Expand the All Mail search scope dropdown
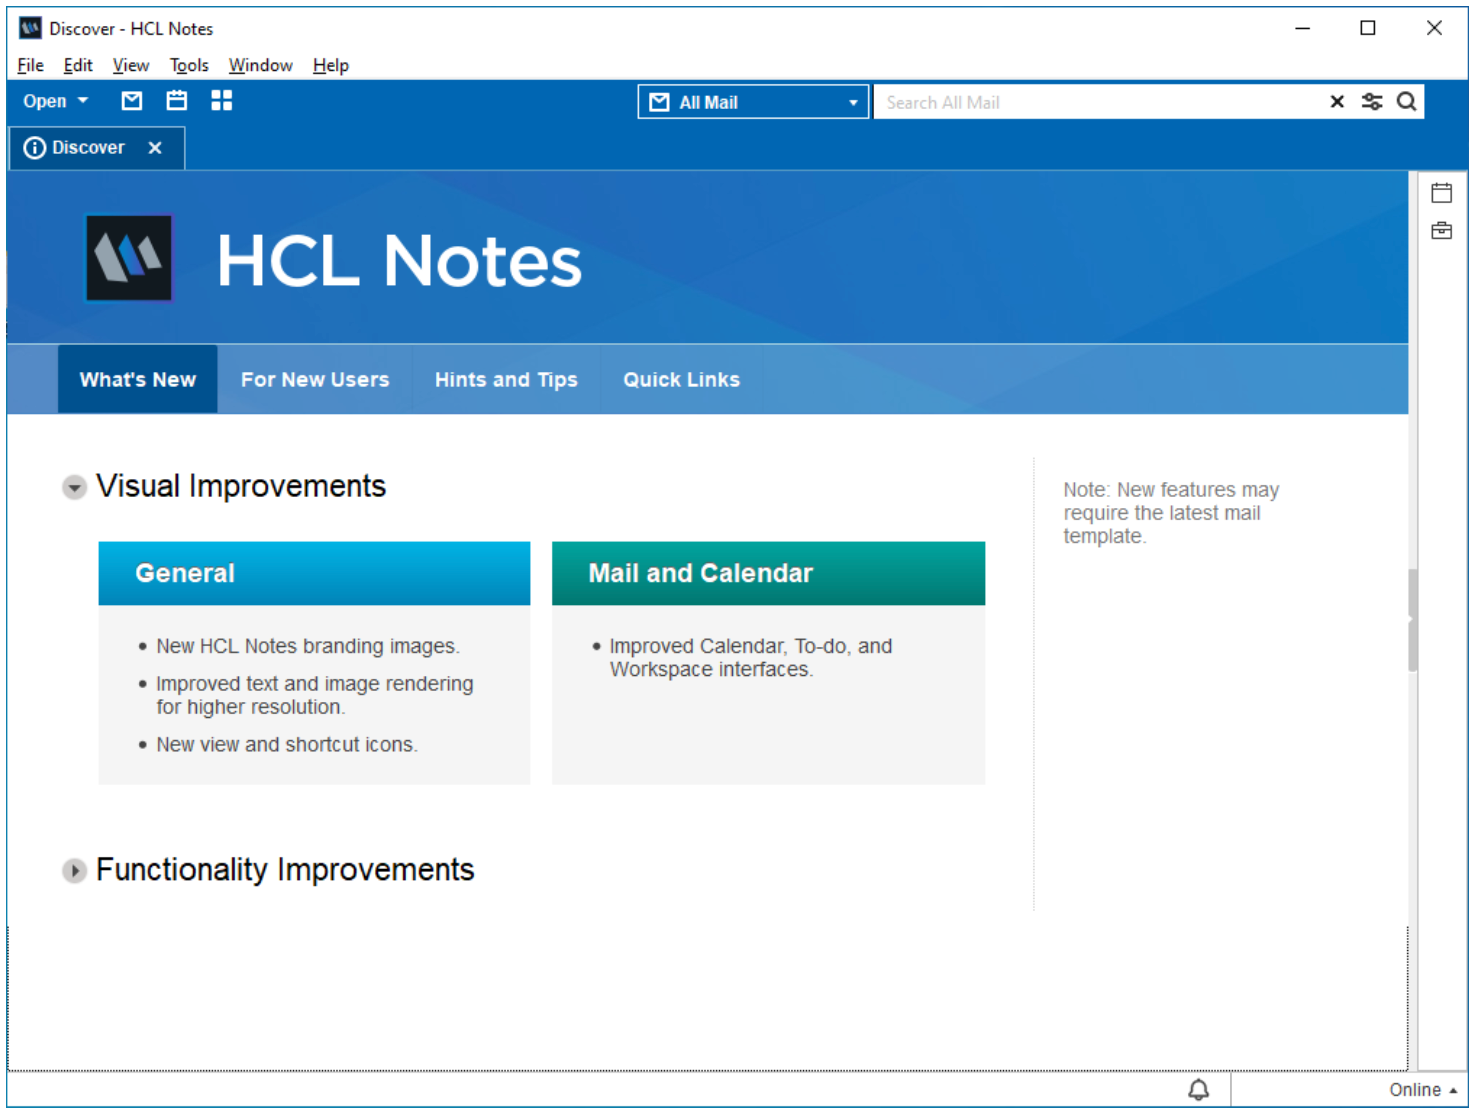 click(x=753, y=102)
